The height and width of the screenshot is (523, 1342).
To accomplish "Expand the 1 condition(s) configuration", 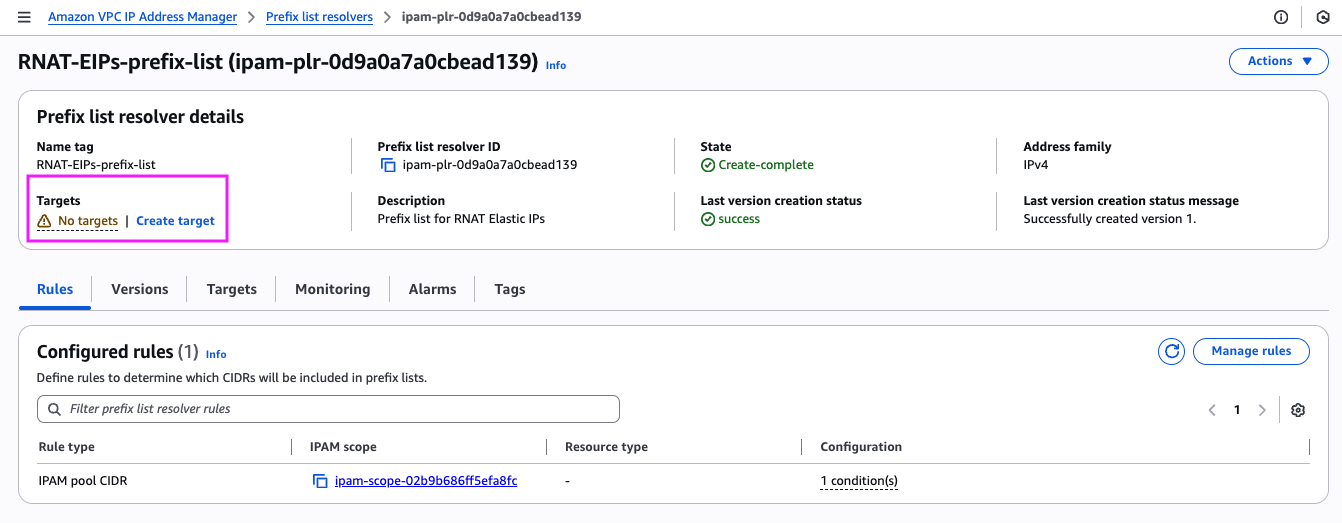I will tap(859, 481).
